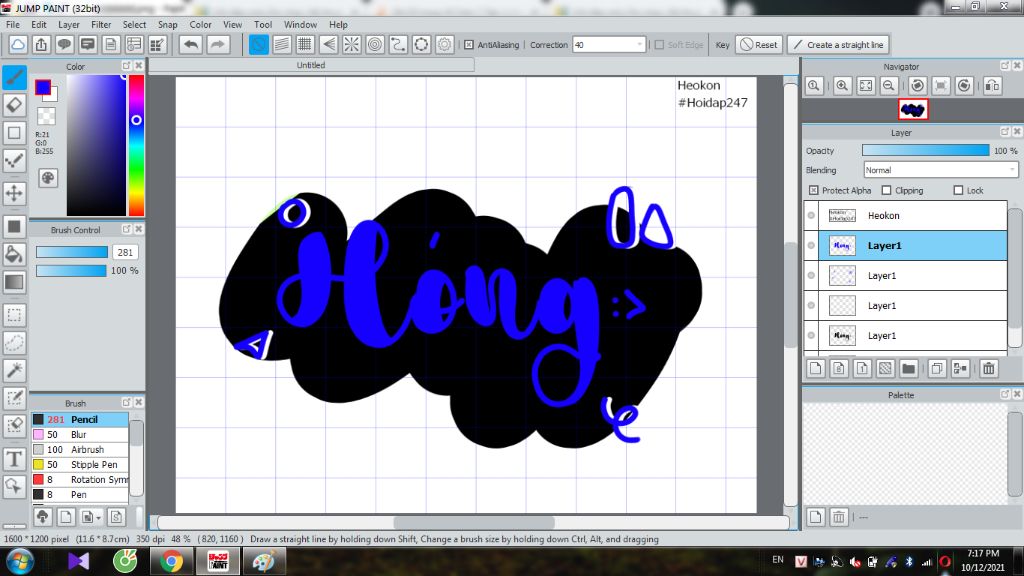The width and height of the screenshot is (1024, 576).
Task: Click the delete layer trash icon
Action: (x=989, y=368)
